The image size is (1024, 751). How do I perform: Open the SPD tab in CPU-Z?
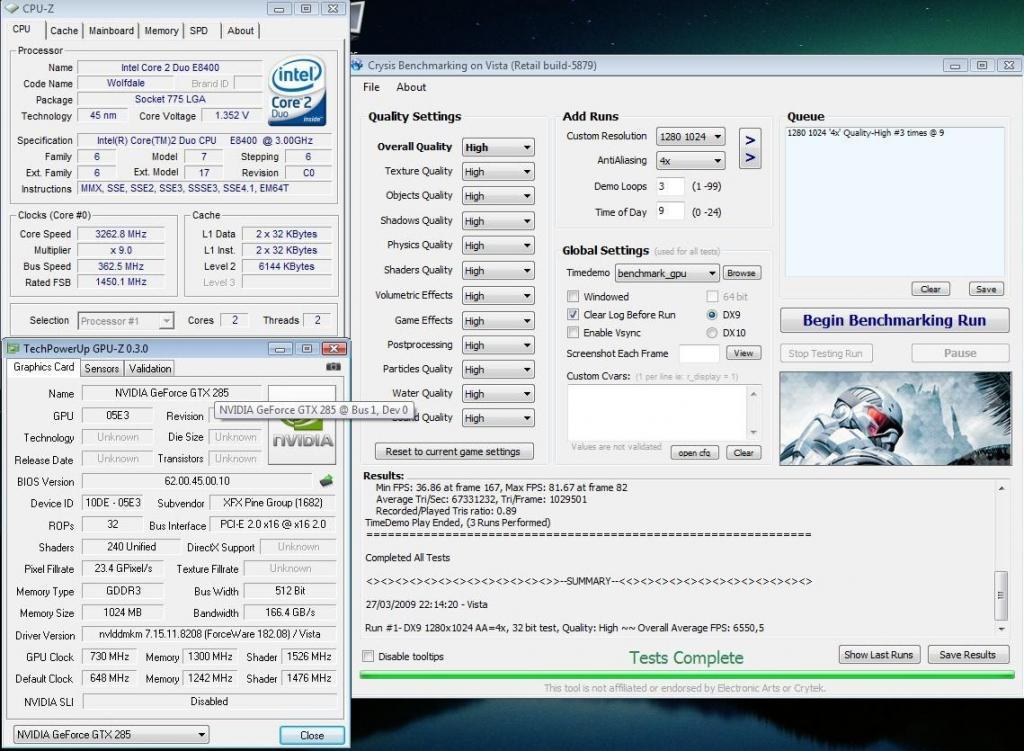[199, 31]
